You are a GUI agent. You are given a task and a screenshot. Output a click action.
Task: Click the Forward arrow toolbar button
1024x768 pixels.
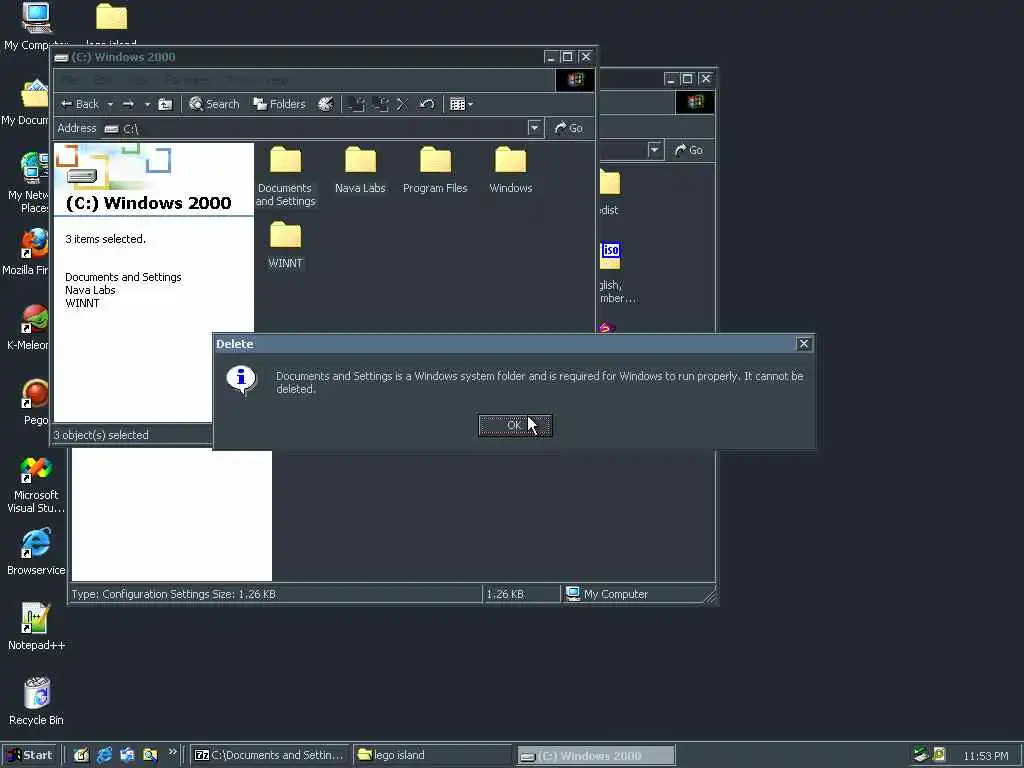pyautogui.click(x=129, y=104)
